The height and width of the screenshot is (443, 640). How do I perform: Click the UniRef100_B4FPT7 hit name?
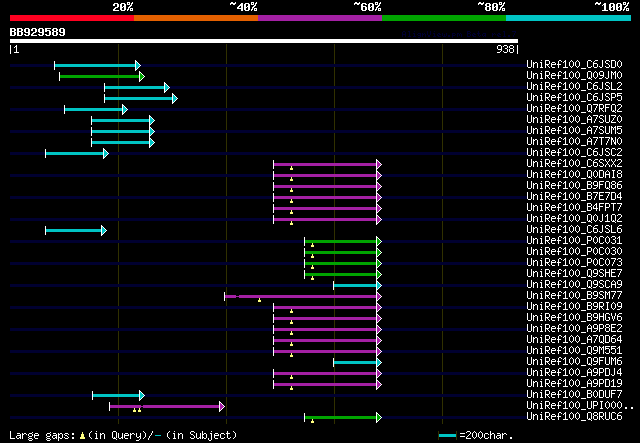pos(574,207)
